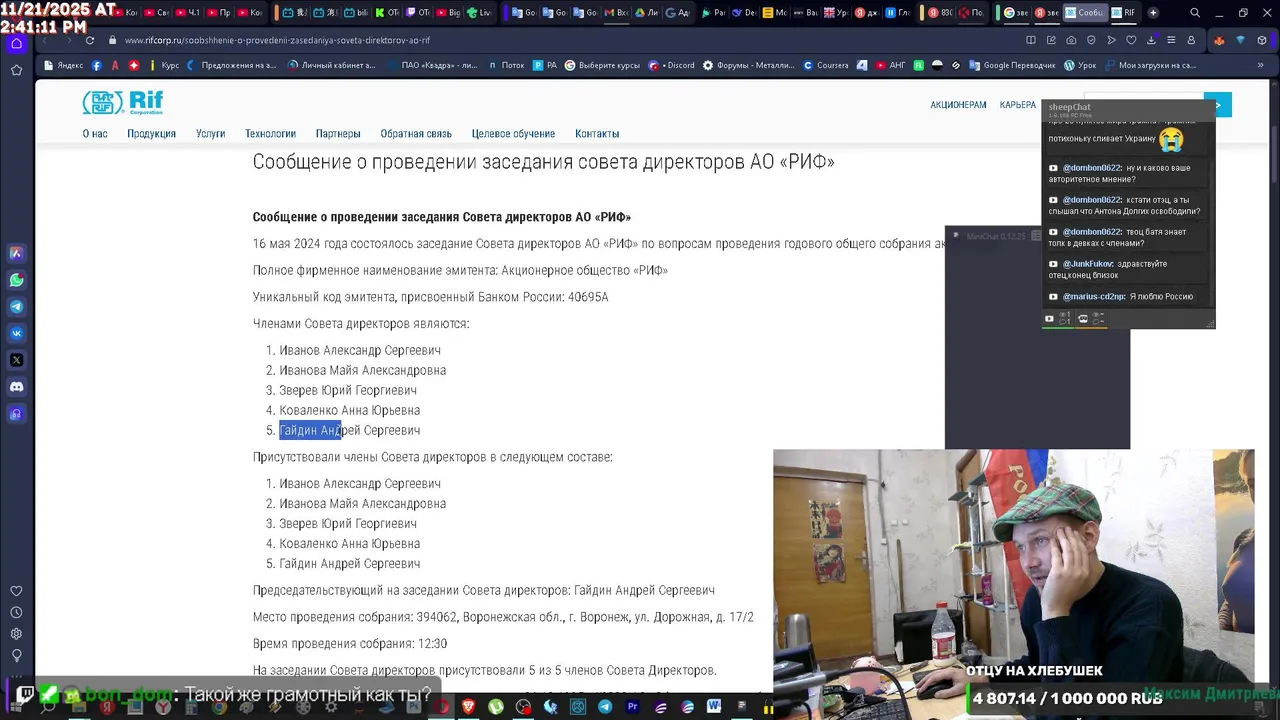Viewport: 1280px width, 720px height.
Task: Switch to the 'RIF' browser tab
Action: click(1123, 13)
